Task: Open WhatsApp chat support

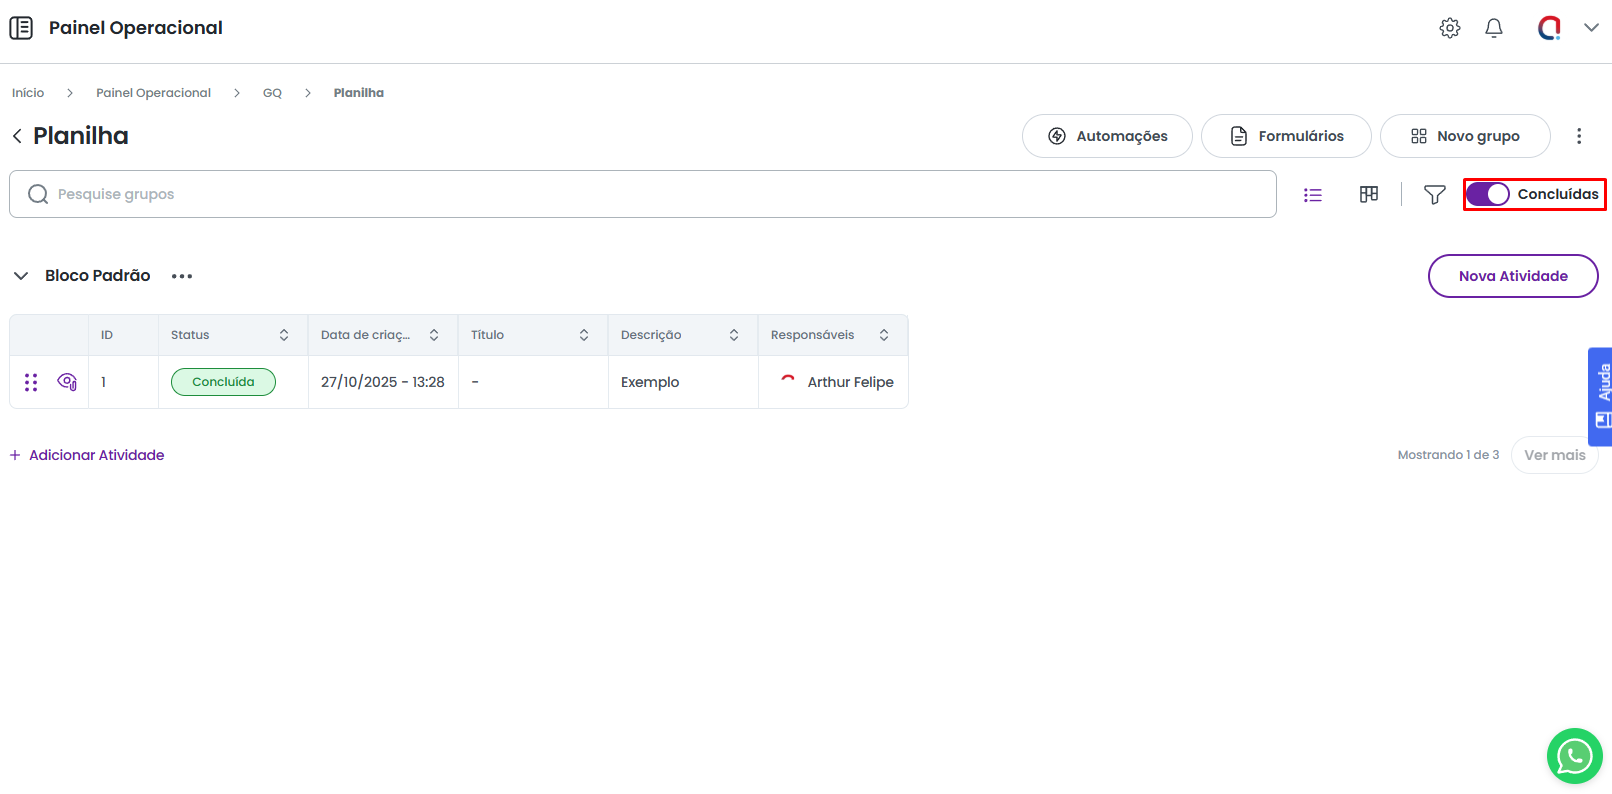Action: click(1574, 756)
